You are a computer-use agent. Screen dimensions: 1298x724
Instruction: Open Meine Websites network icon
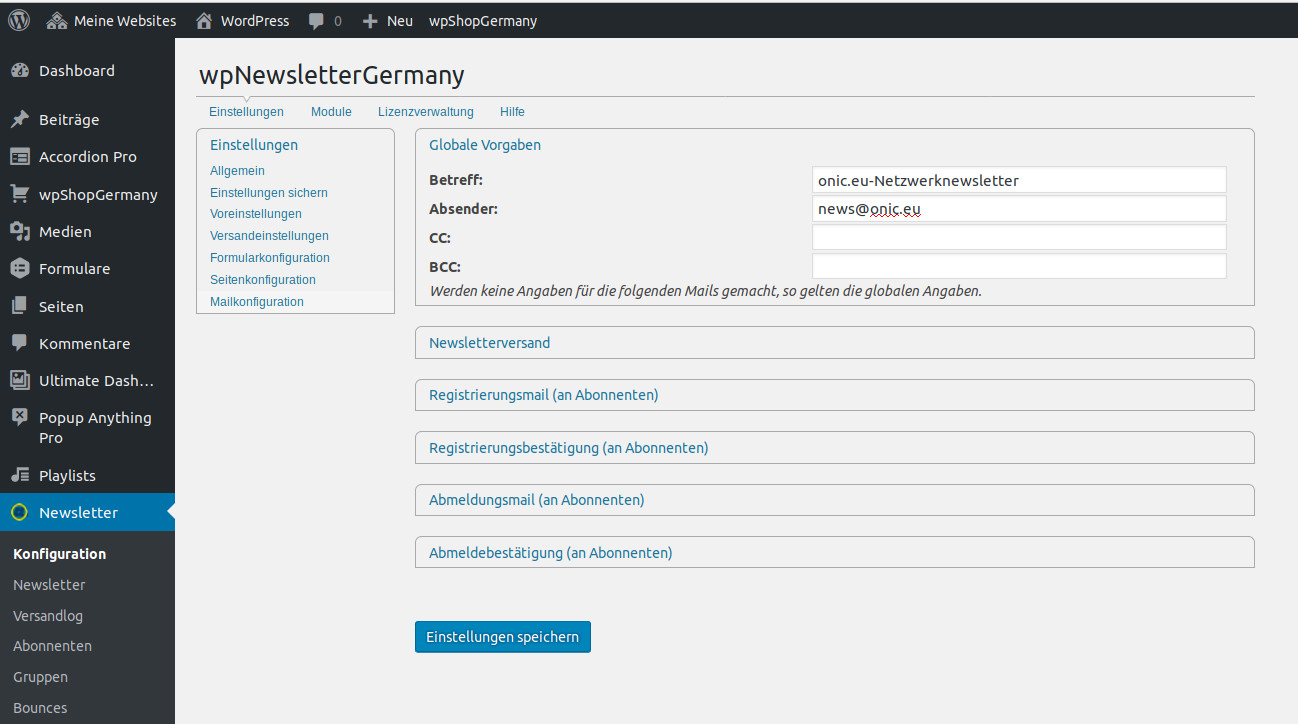57,20
